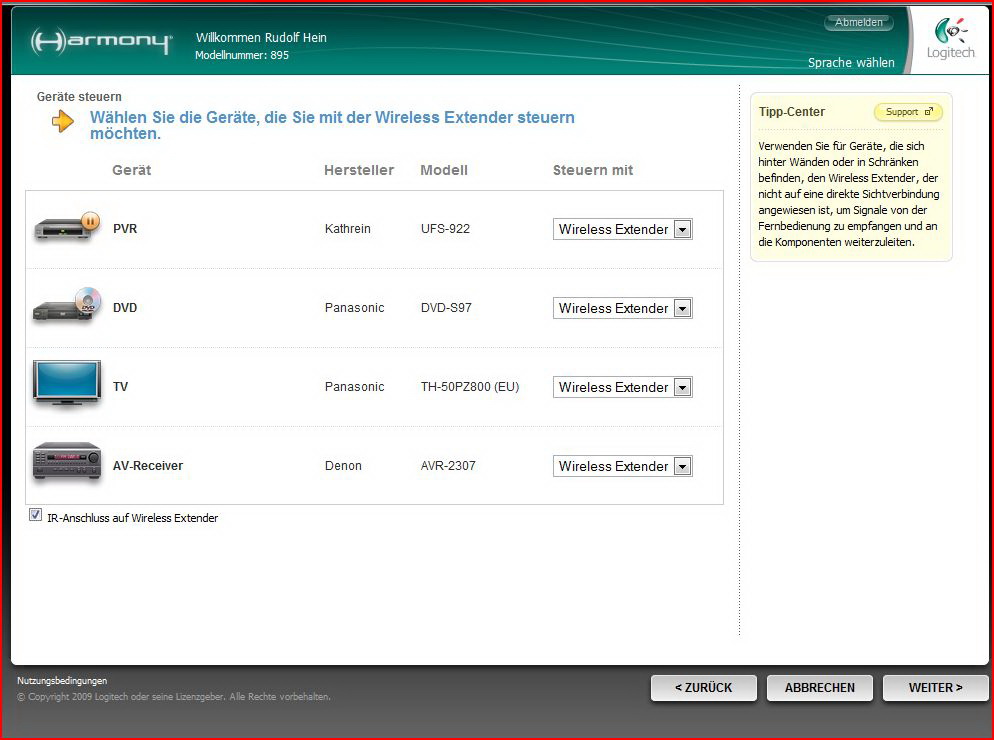The width and height of the screenshot is (994, 740).
Task: Click the DVD player icon
Action: 66,307
